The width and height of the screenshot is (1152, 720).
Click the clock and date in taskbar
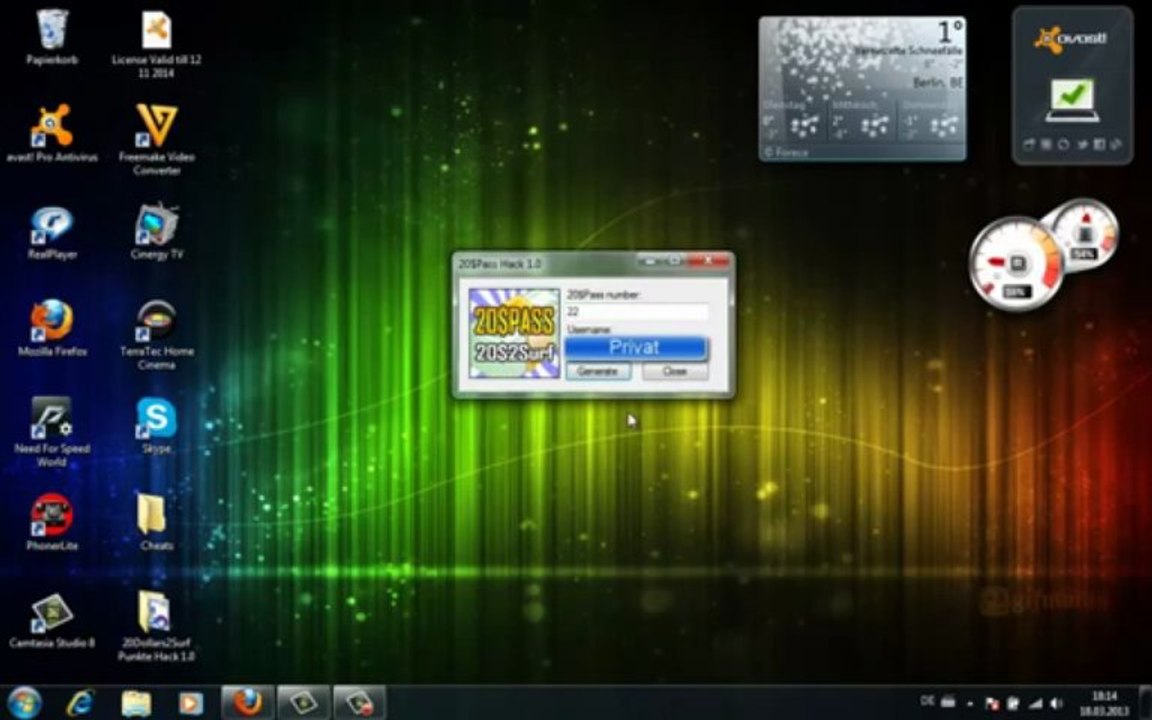click(x=1104, y=703)
